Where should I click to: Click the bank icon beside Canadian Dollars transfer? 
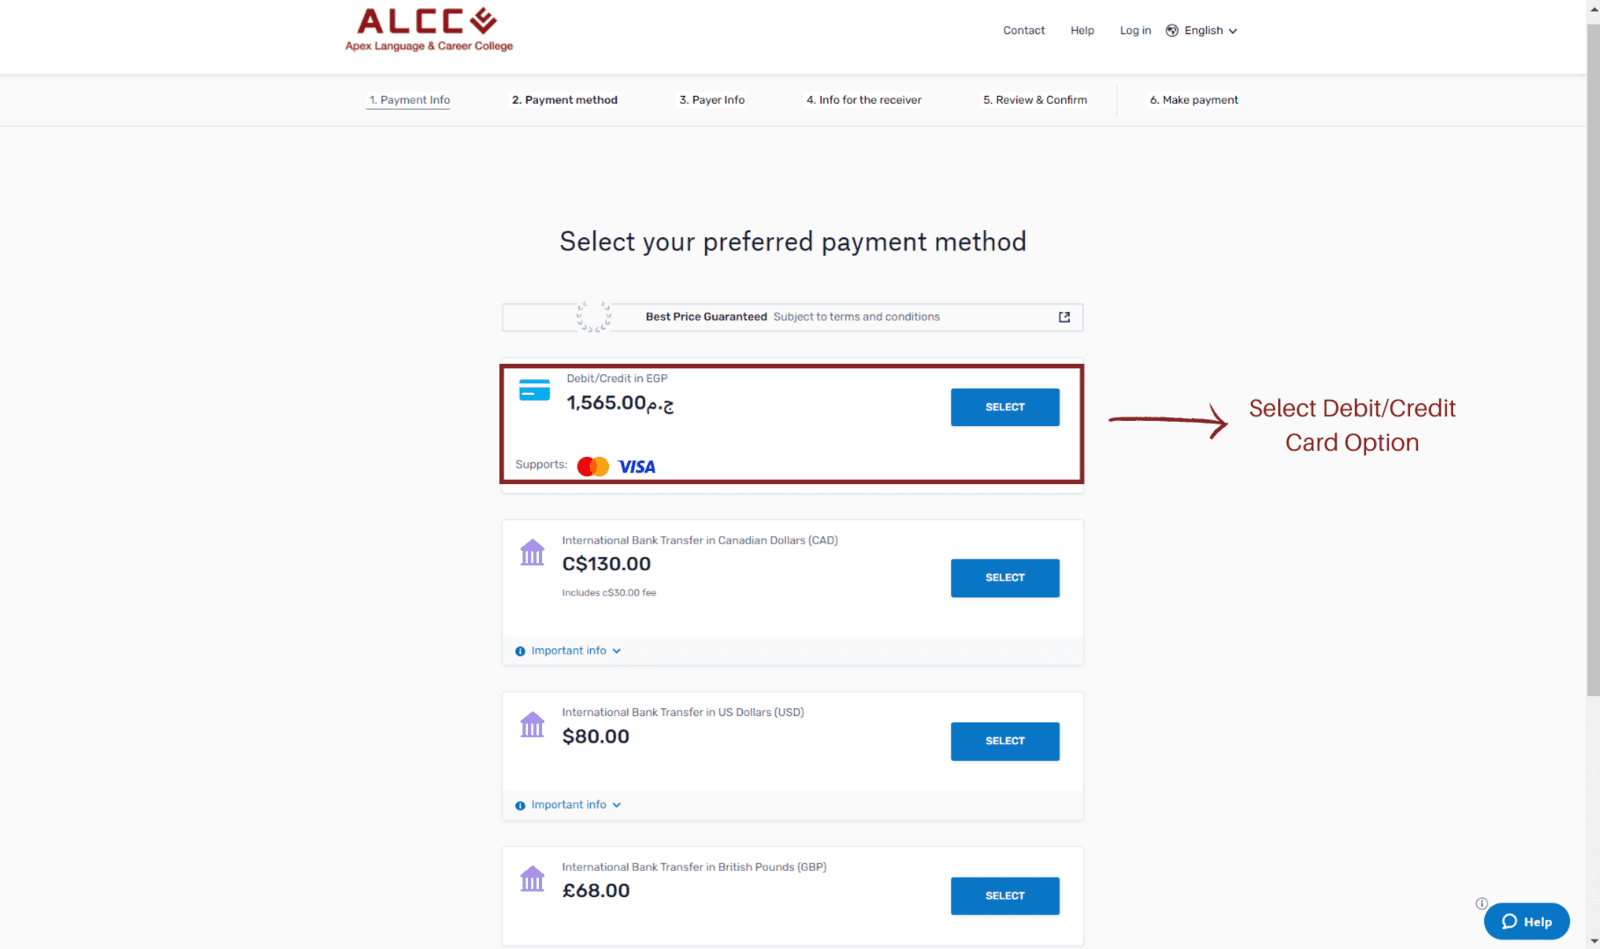point(532,552)
